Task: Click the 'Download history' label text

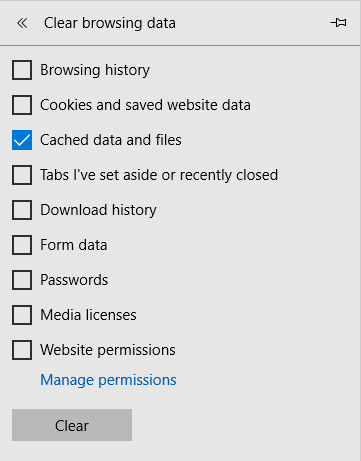Action: point(98,210)
